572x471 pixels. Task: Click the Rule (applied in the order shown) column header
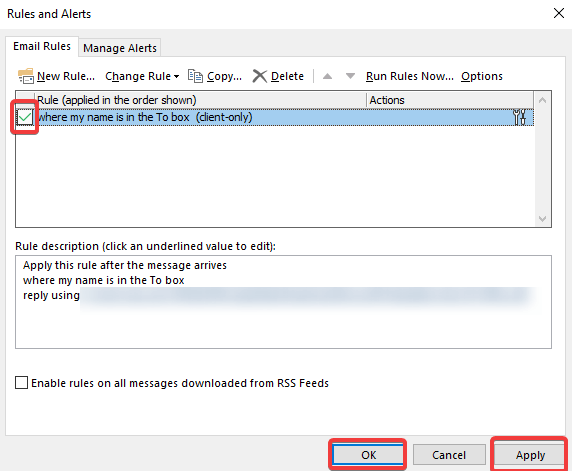pyautogui.click(x=200, y=100)
